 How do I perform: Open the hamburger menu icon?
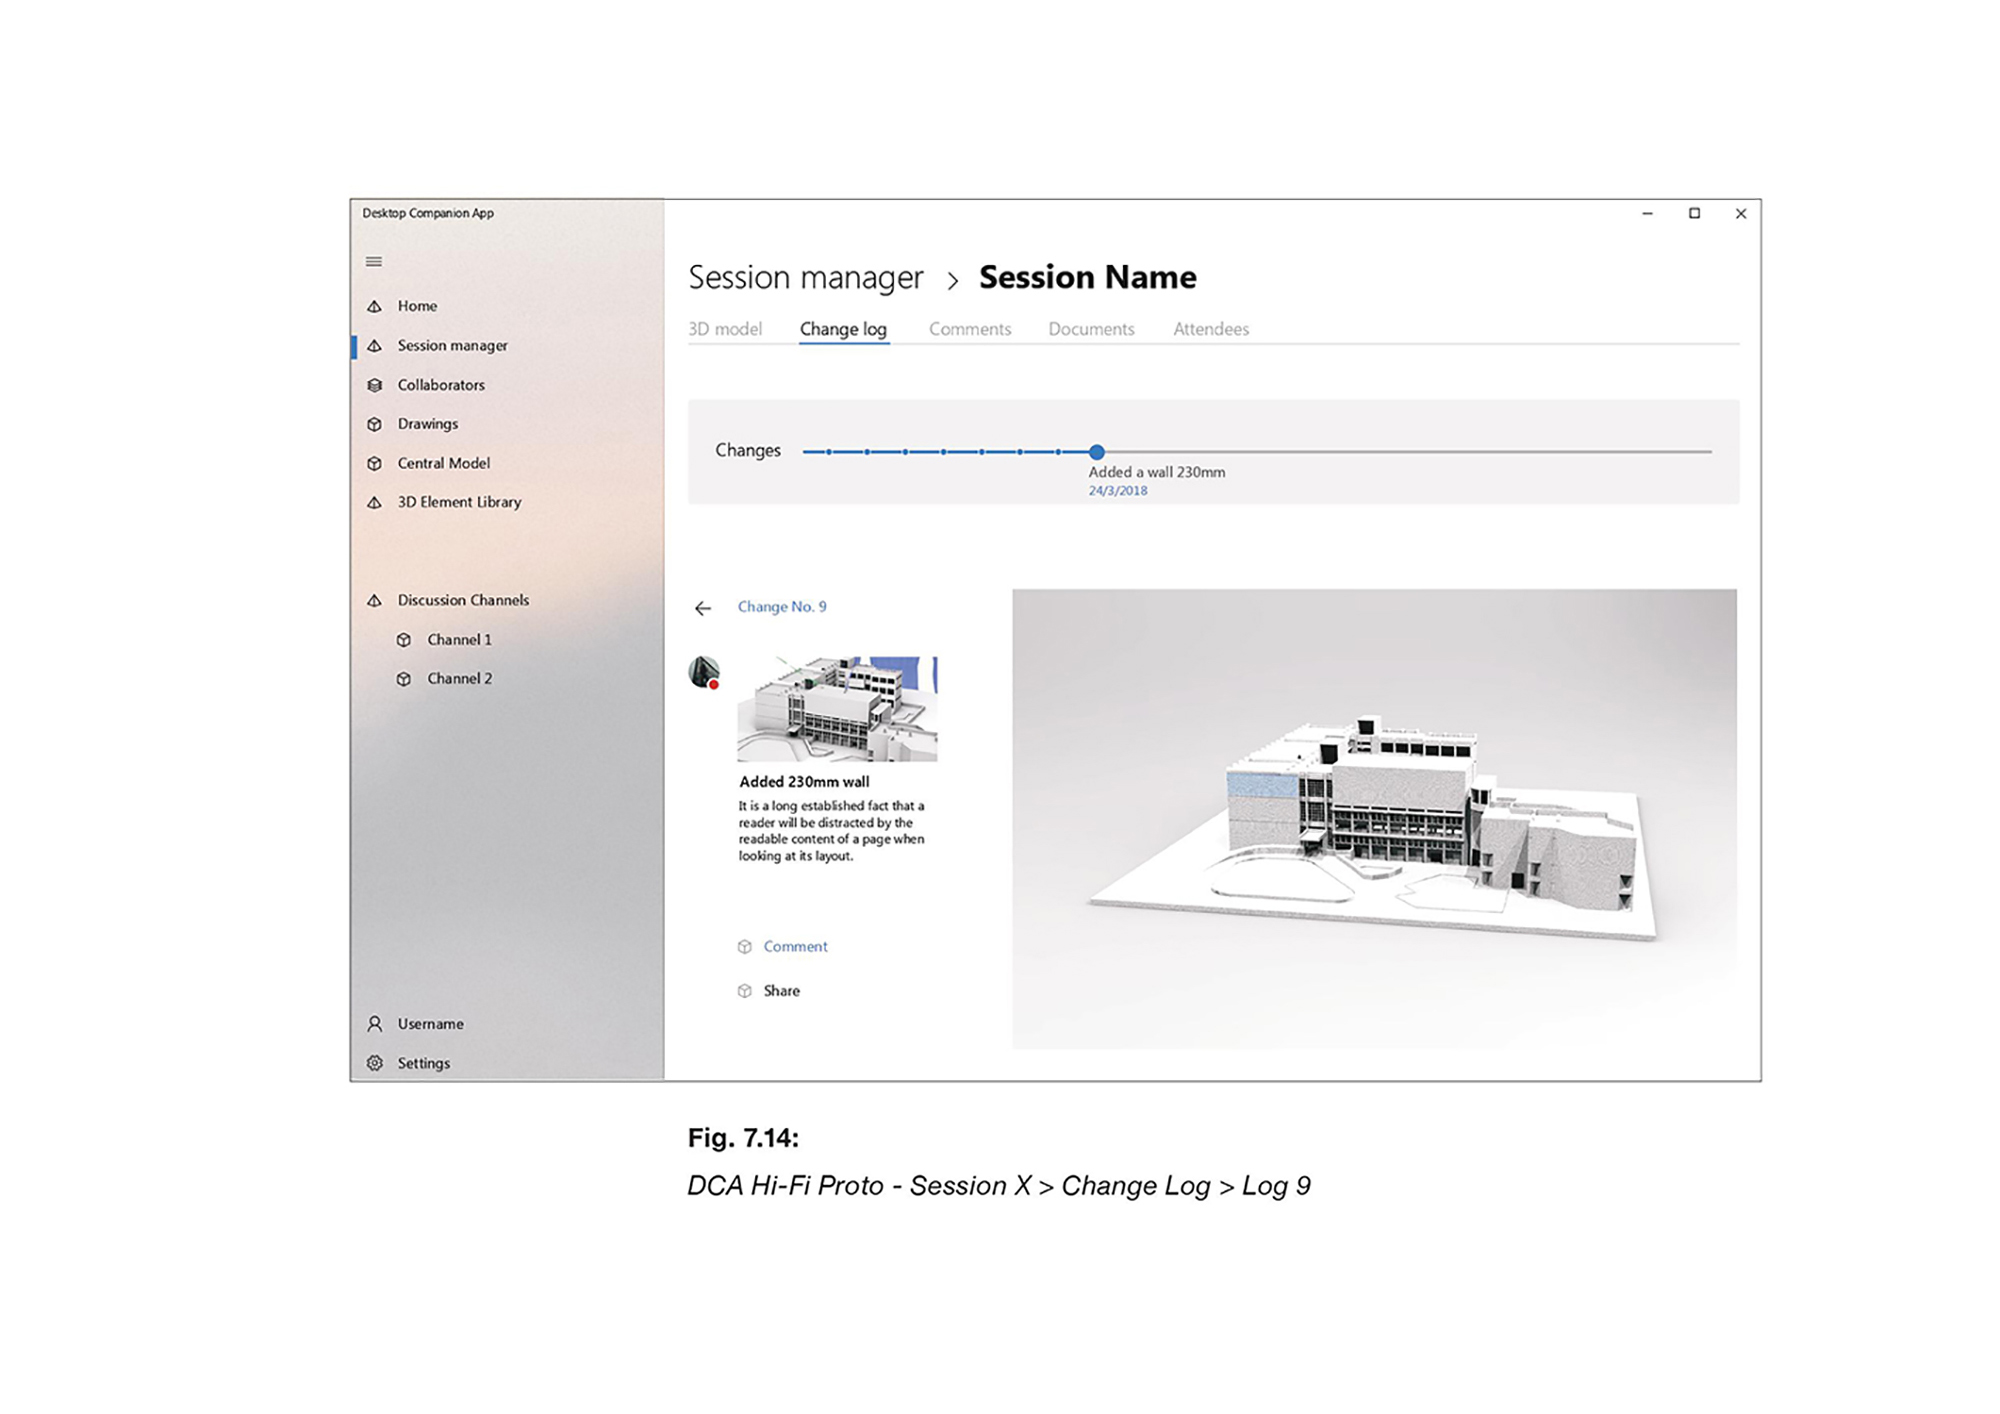pos(374,262)
